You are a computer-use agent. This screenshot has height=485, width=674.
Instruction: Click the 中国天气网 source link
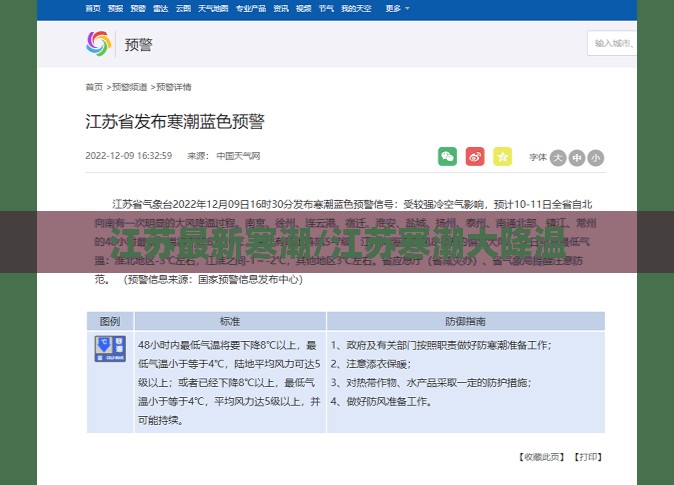pos(238,156)
